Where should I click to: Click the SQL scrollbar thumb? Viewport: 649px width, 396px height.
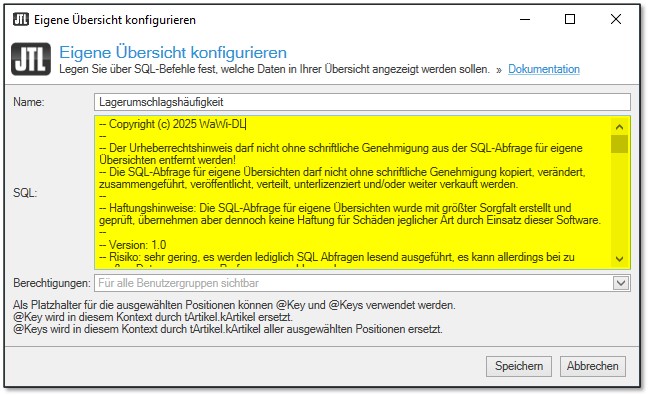point(619,144)
